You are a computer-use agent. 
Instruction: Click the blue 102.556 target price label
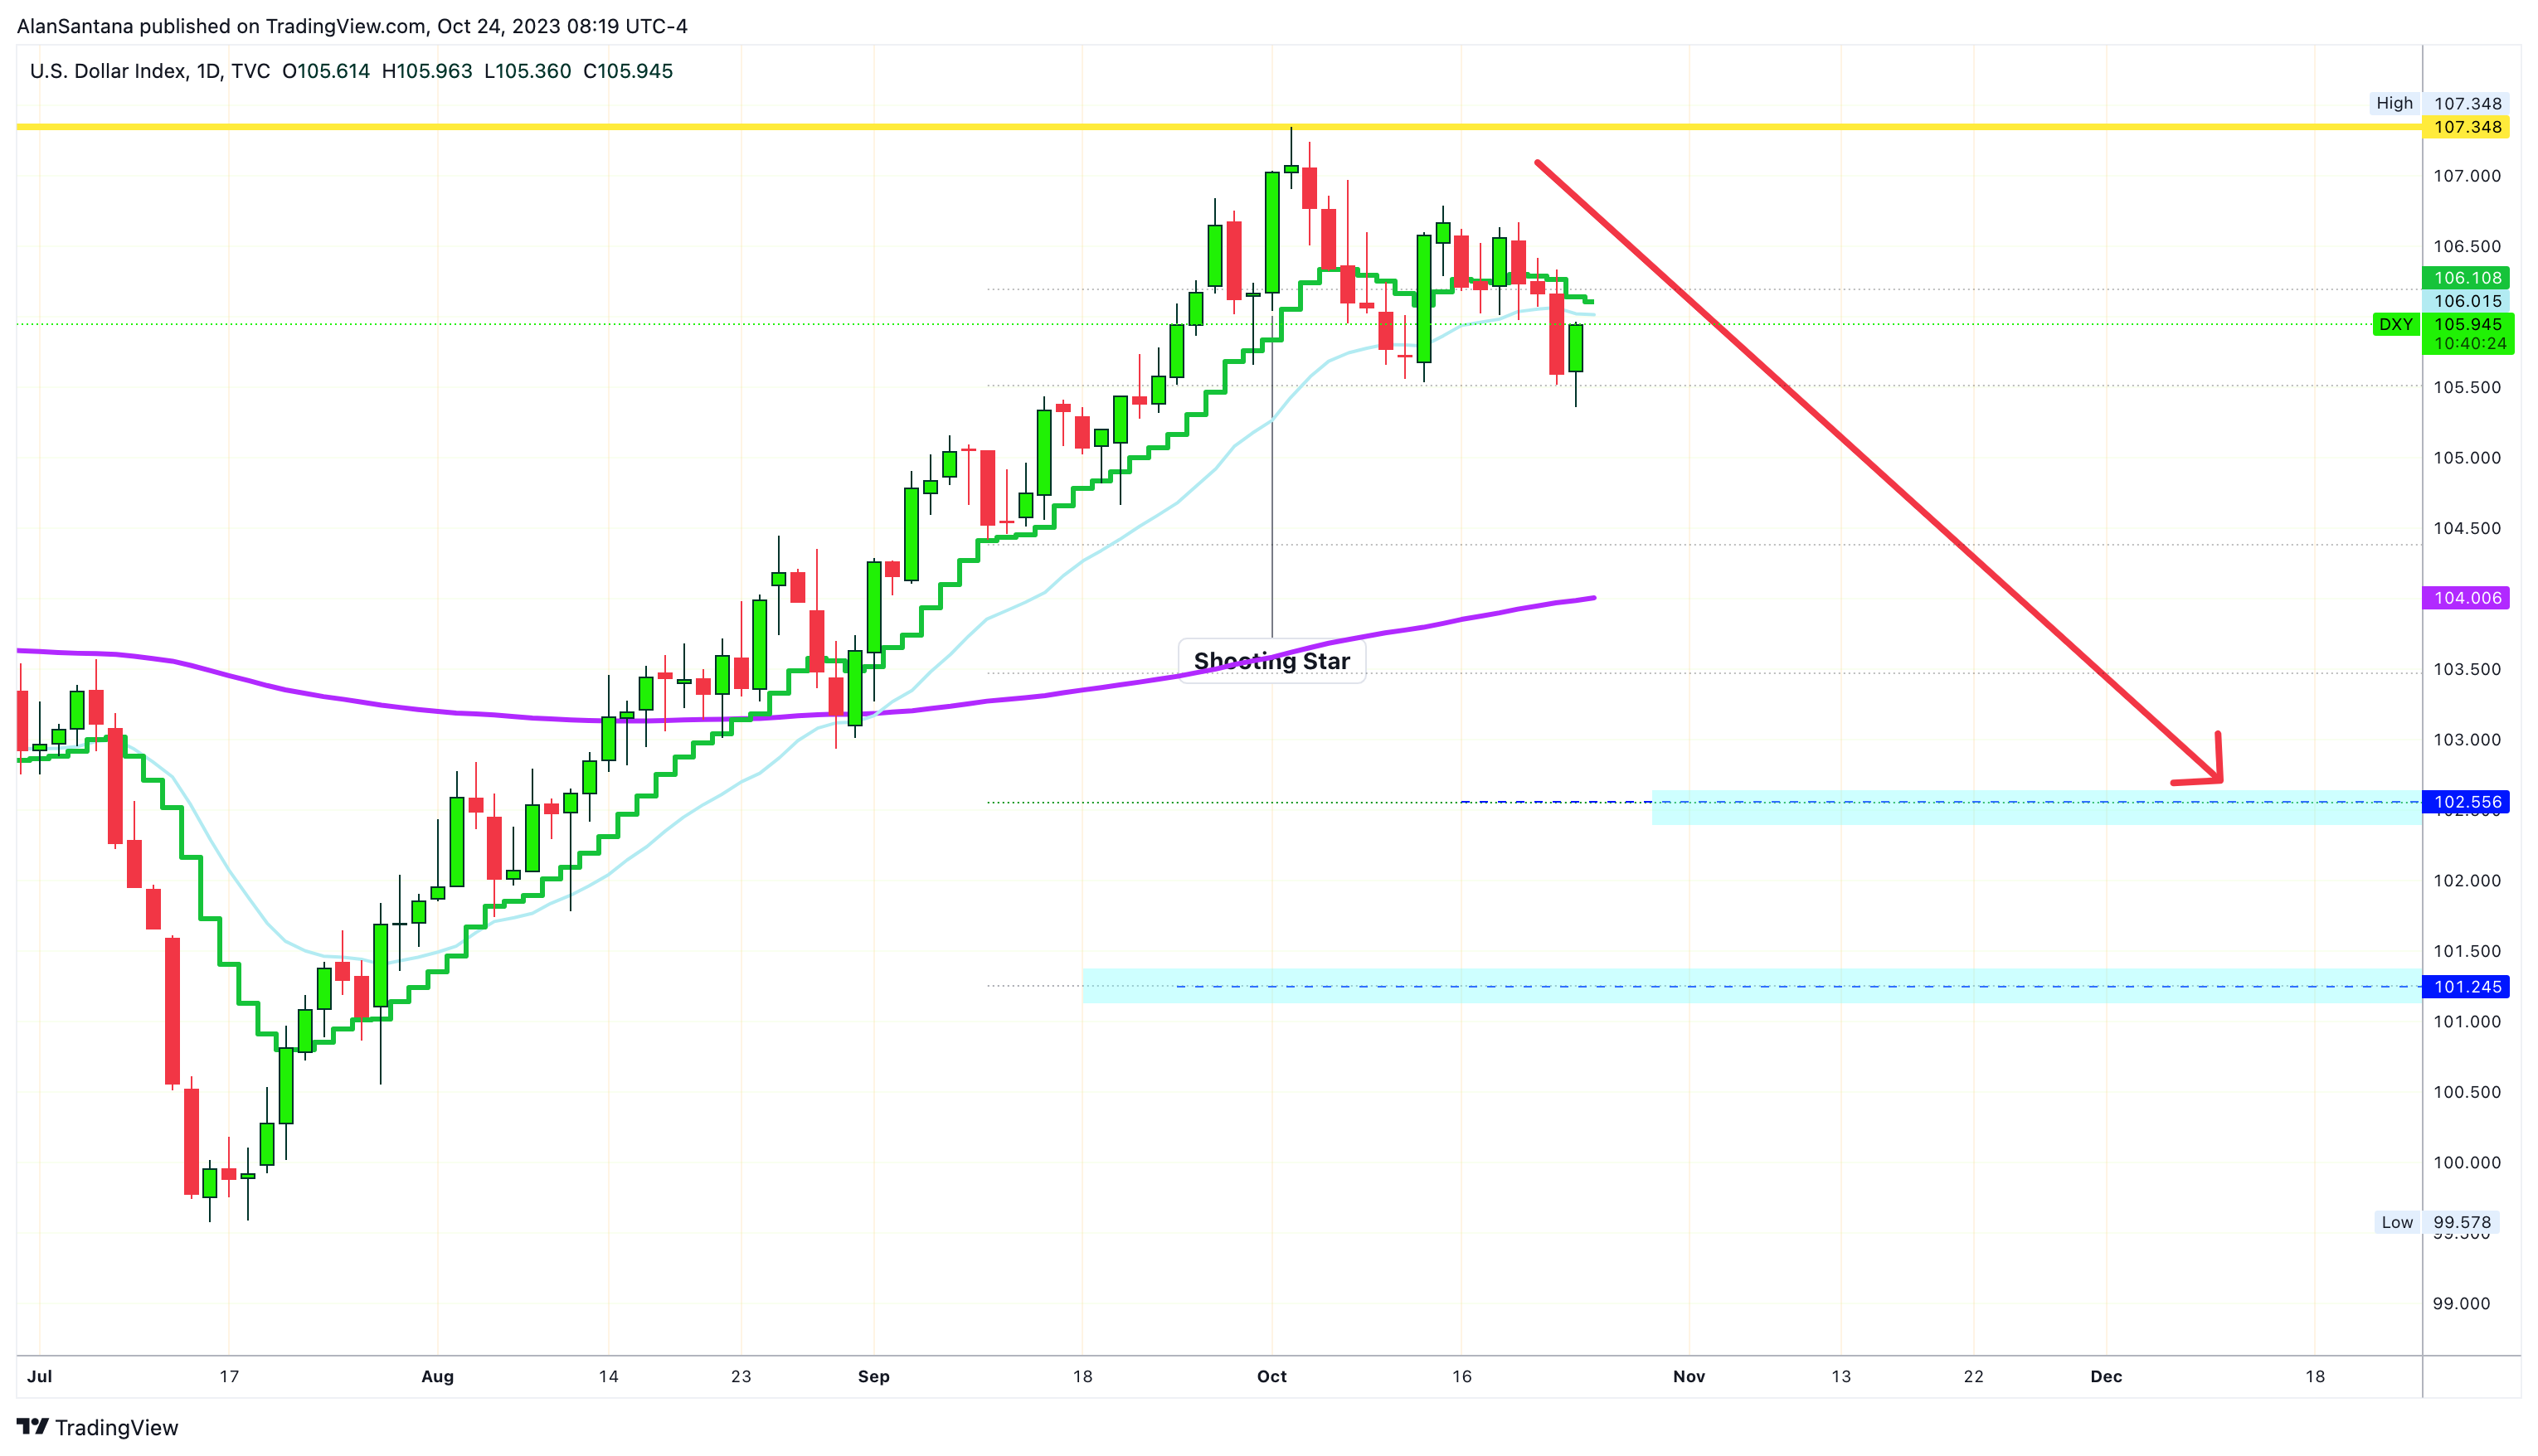click(x=2466, y=802)
